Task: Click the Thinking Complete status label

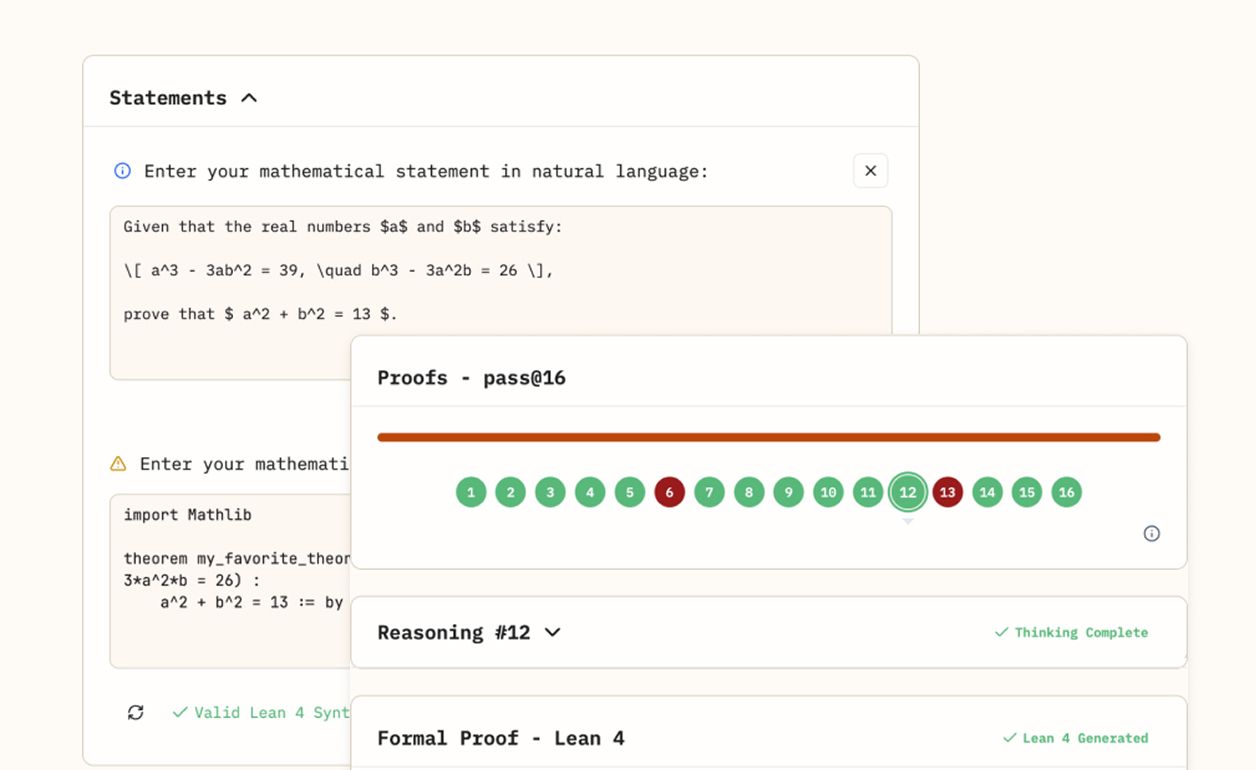Action: tap(1071, 632)
